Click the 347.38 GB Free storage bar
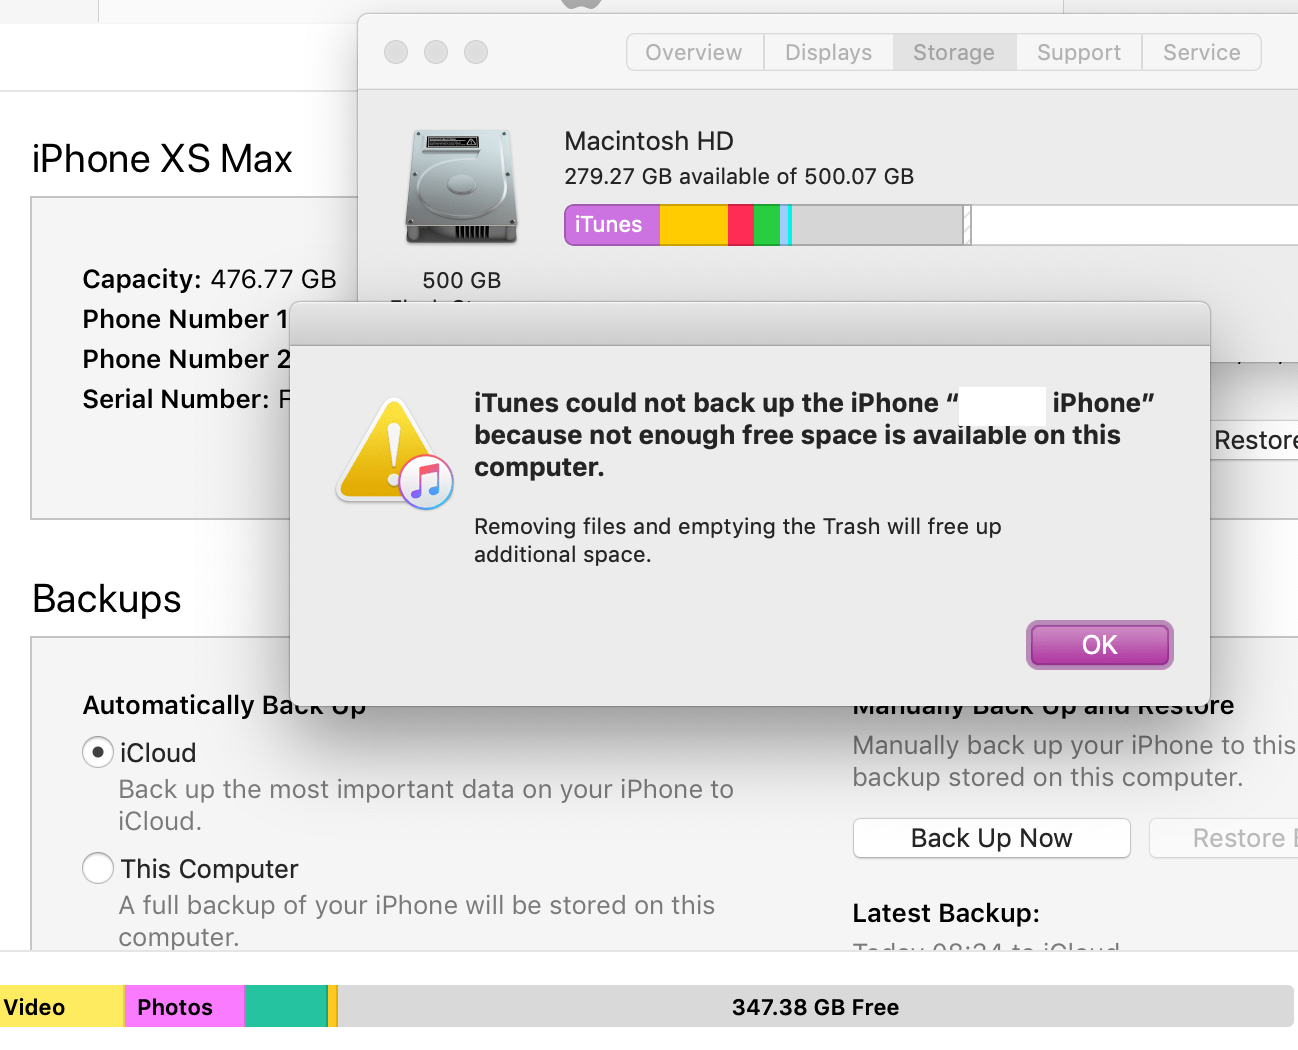 click(x=815, y=1007)
